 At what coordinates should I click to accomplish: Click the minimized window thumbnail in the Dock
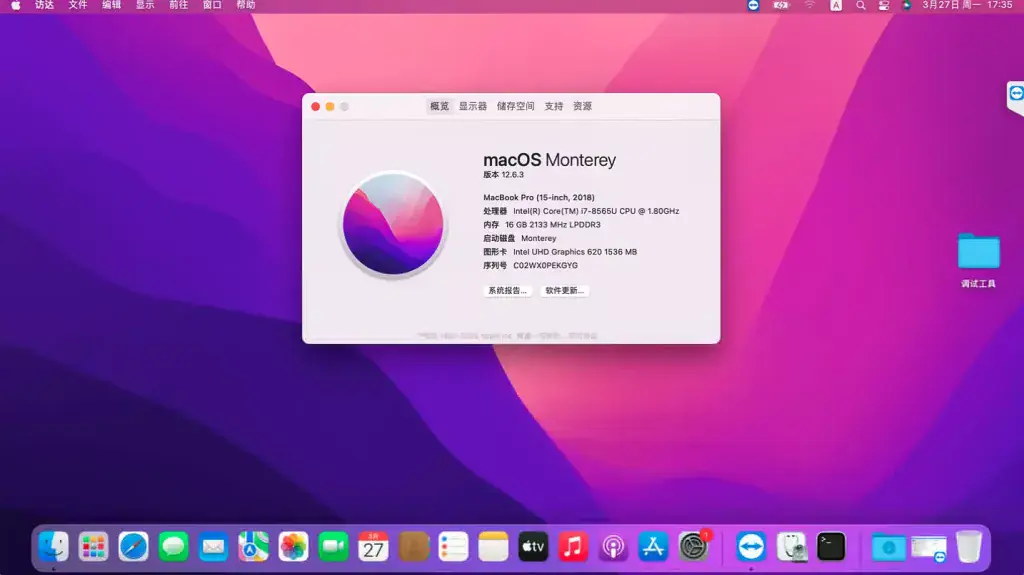point(929,549)
